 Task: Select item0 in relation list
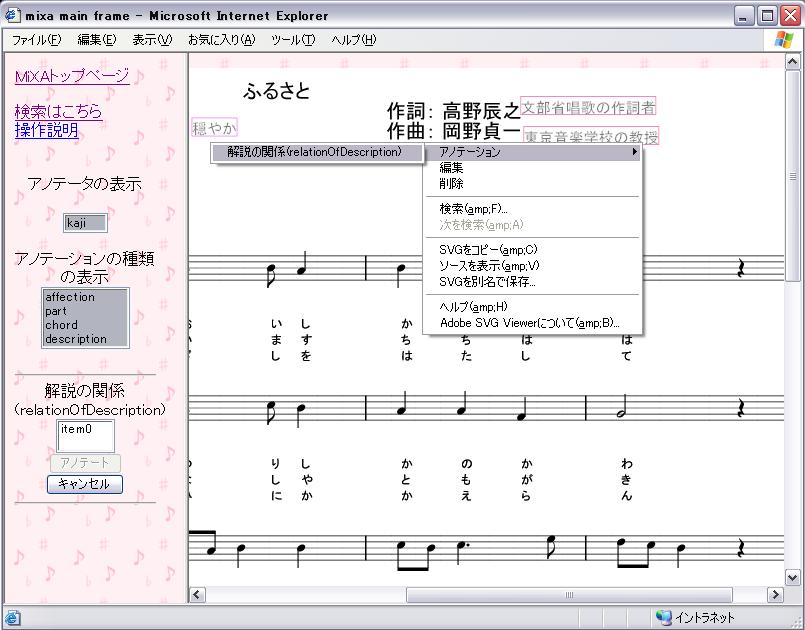(x=85, y=429)
